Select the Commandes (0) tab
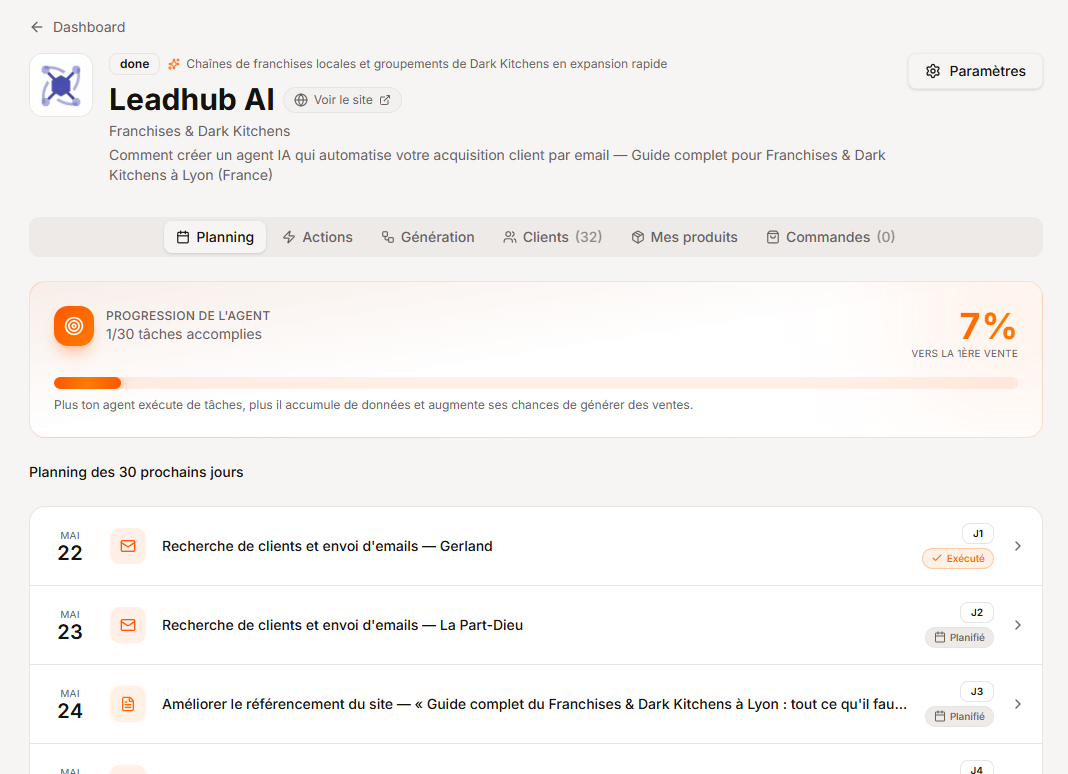Image resolution: width=1068 pixels, height=774 pixels. click(x=830, y=237)
